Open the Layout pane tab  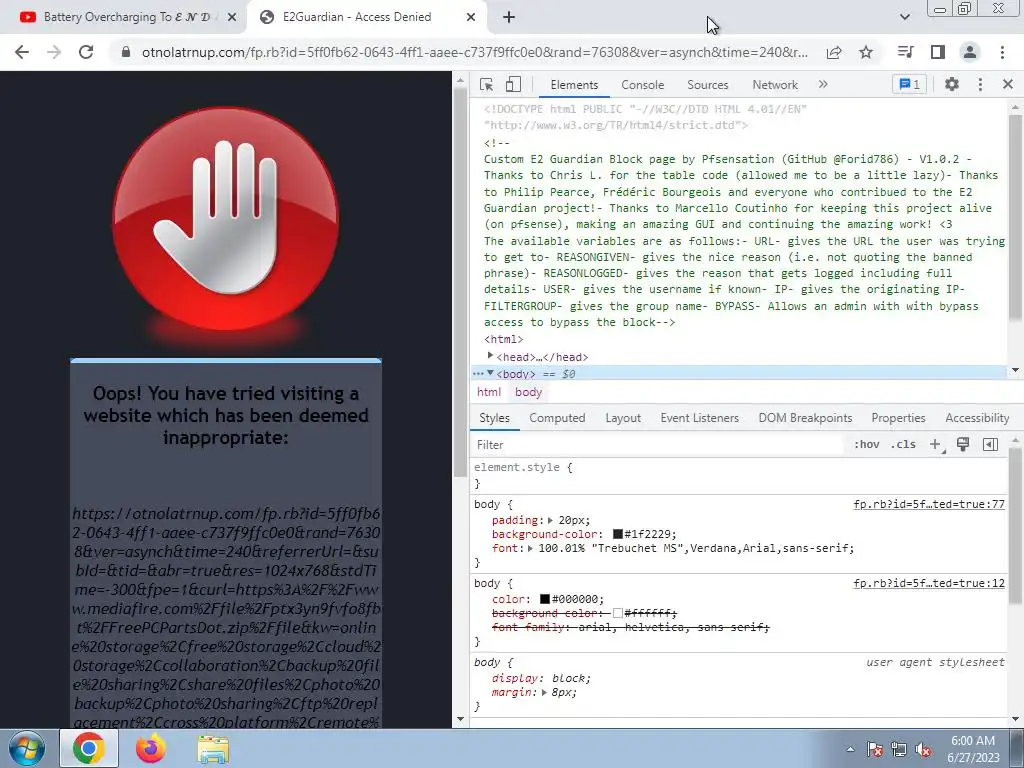[623, 418]
